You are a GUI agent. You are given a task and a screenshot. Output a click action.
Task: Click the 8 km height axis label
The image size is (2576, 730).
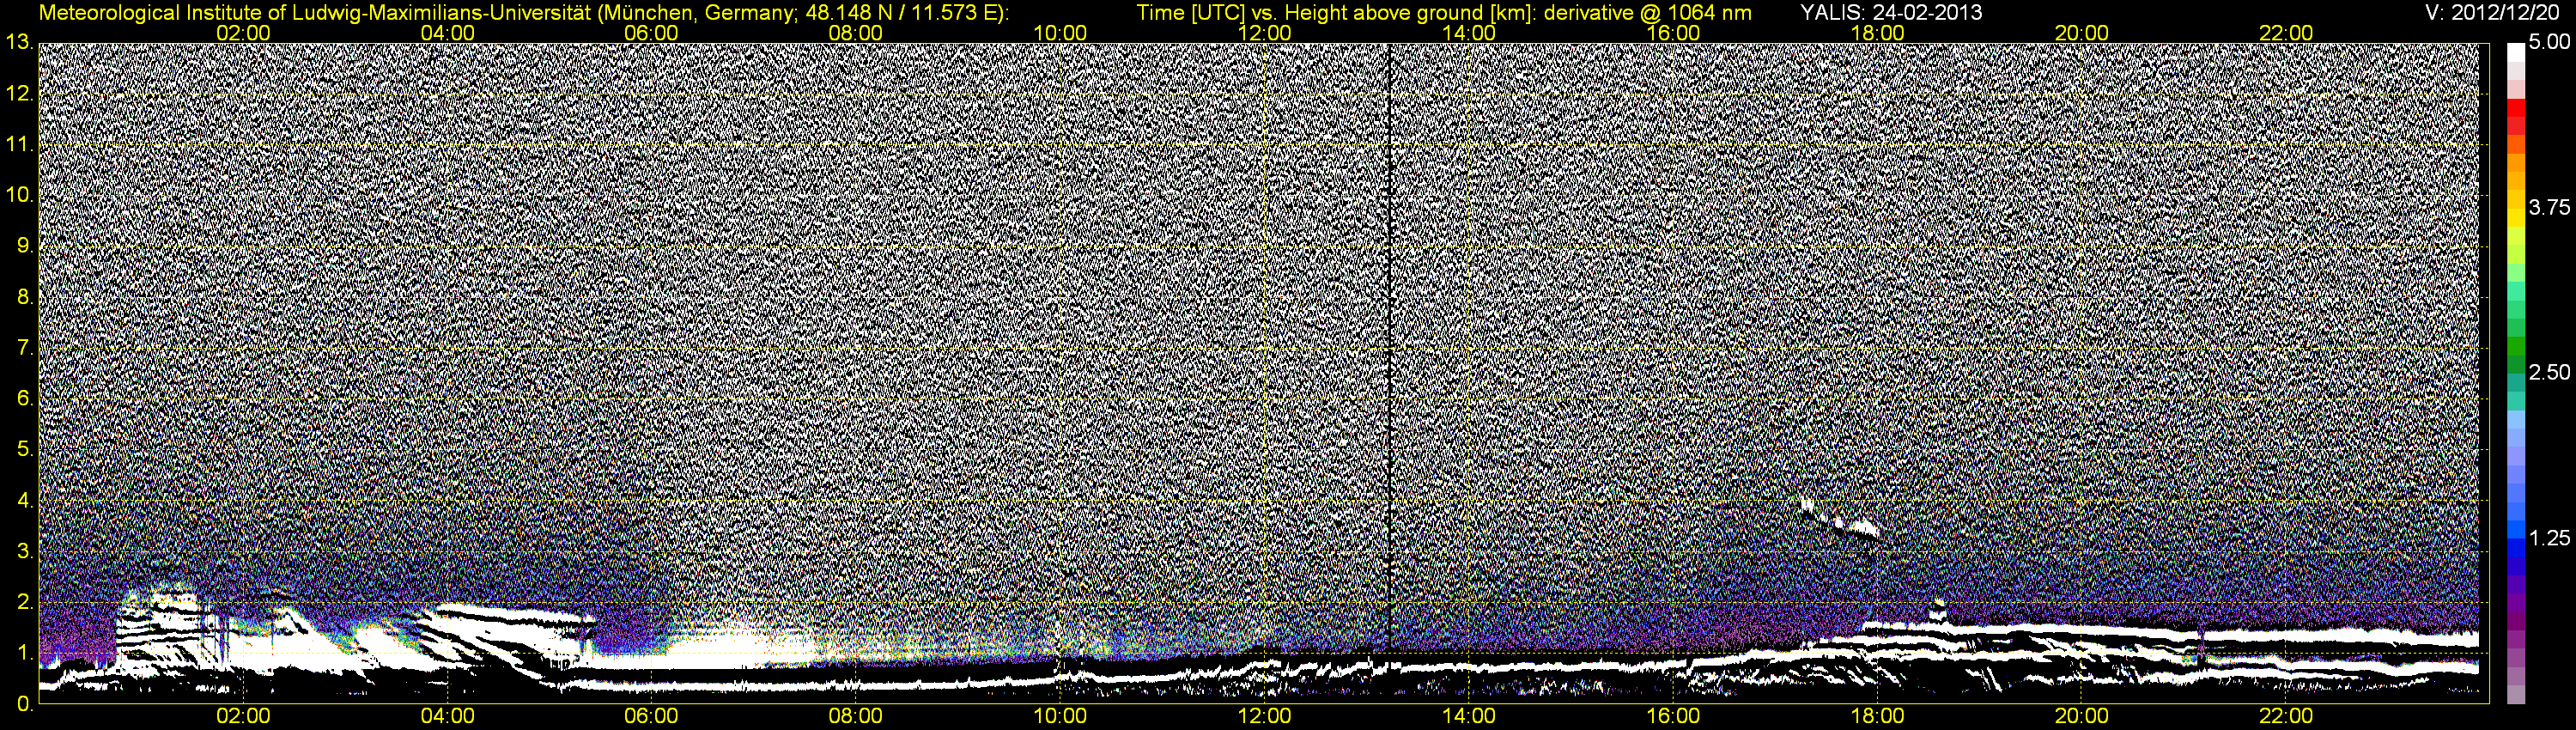tap(24, 297)
